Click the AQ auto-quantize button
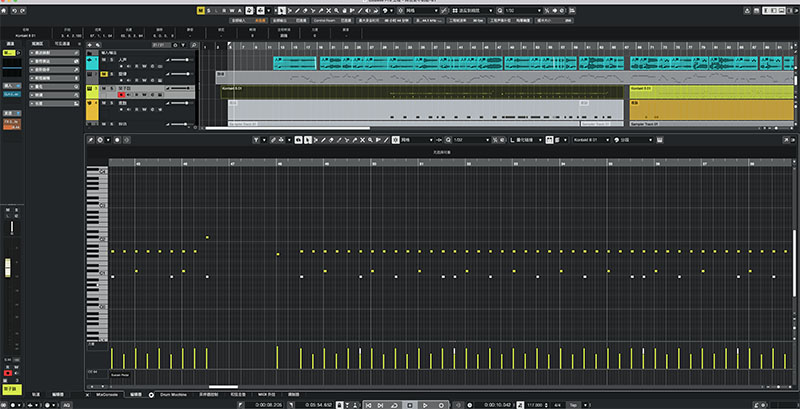The height and width of the screenshot is (409, 800). click(67, 405)
